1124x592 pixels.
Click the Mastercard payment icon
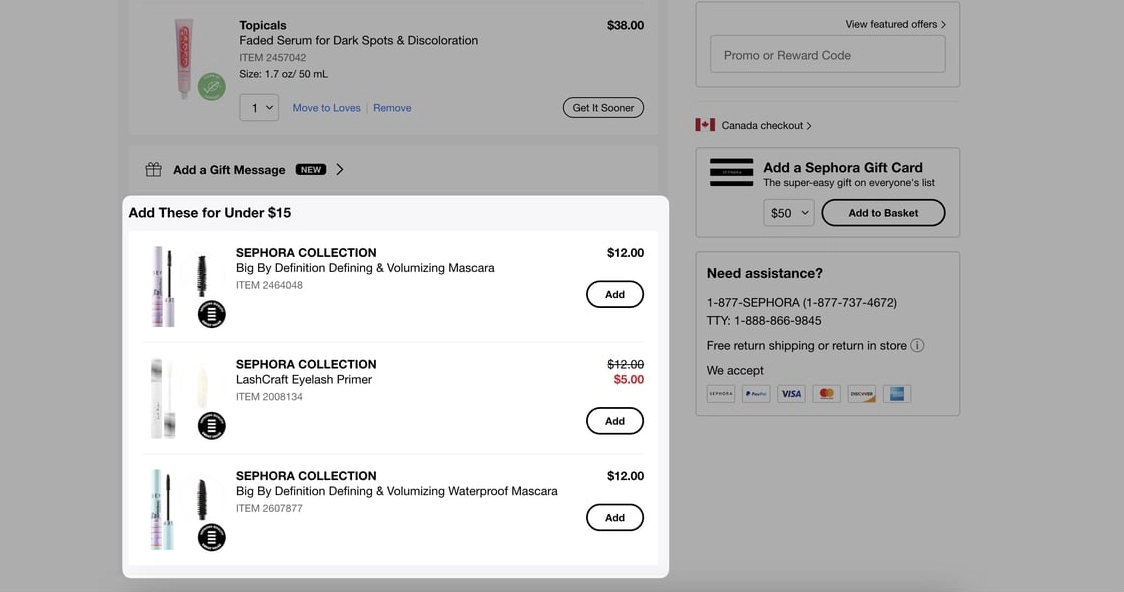coord(826,394)
